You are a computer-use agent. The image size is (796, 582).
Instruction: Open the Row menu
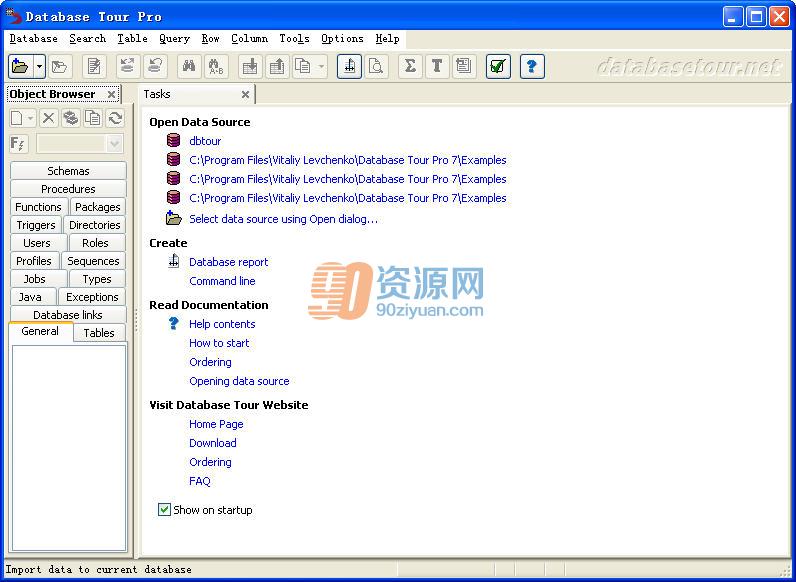(210, 39)
